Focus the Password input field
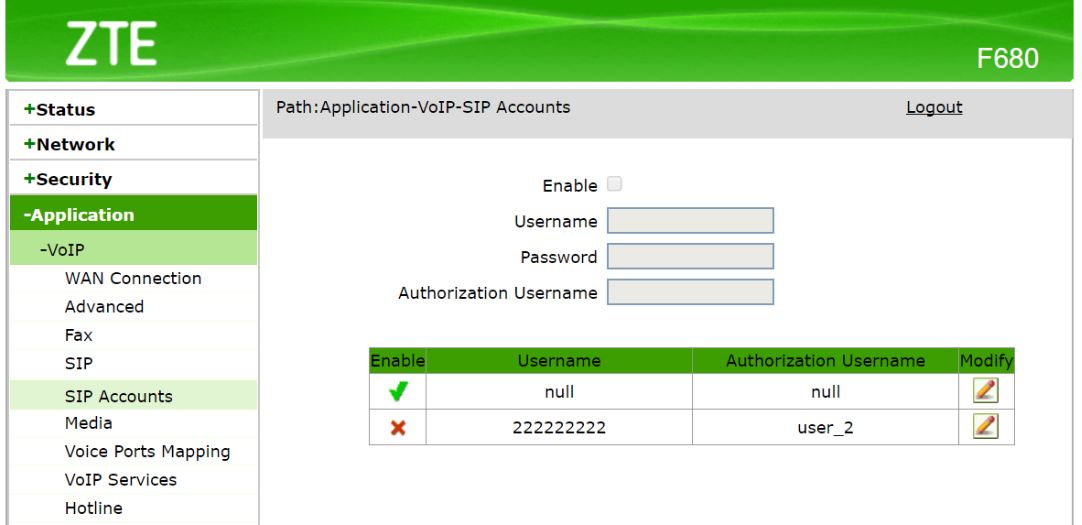 690,256
